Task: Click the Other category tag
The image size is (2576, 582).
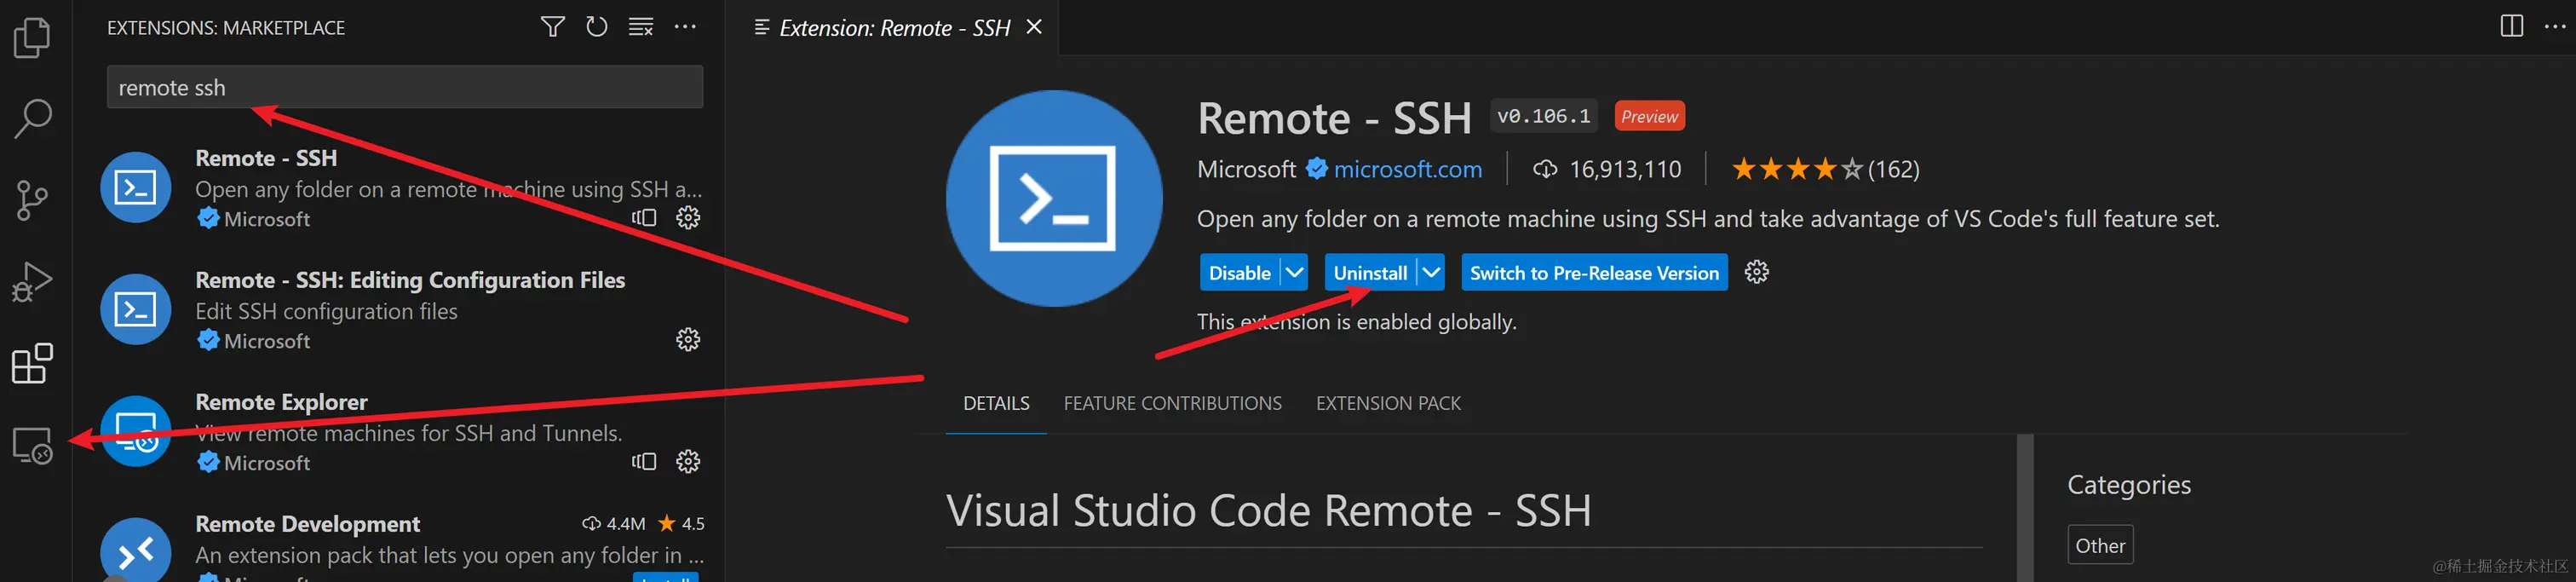Action: (x=2100, y=545)
